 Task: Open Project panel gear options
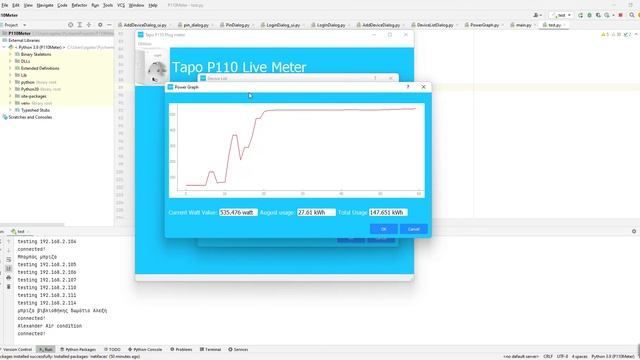100,25
